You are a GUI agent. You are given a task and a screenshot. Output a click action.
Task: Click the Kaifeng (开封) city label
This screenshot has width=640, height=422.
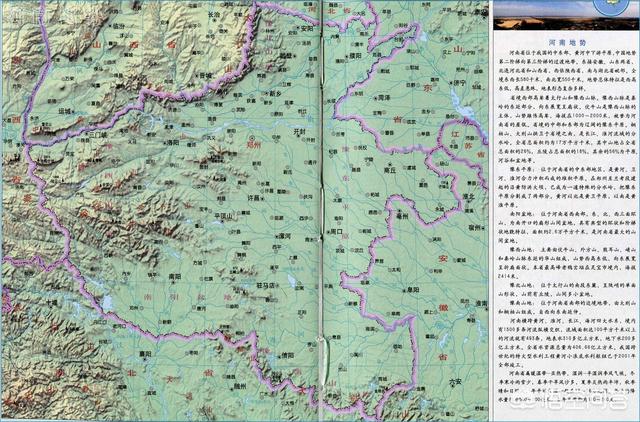click(299, 132)
